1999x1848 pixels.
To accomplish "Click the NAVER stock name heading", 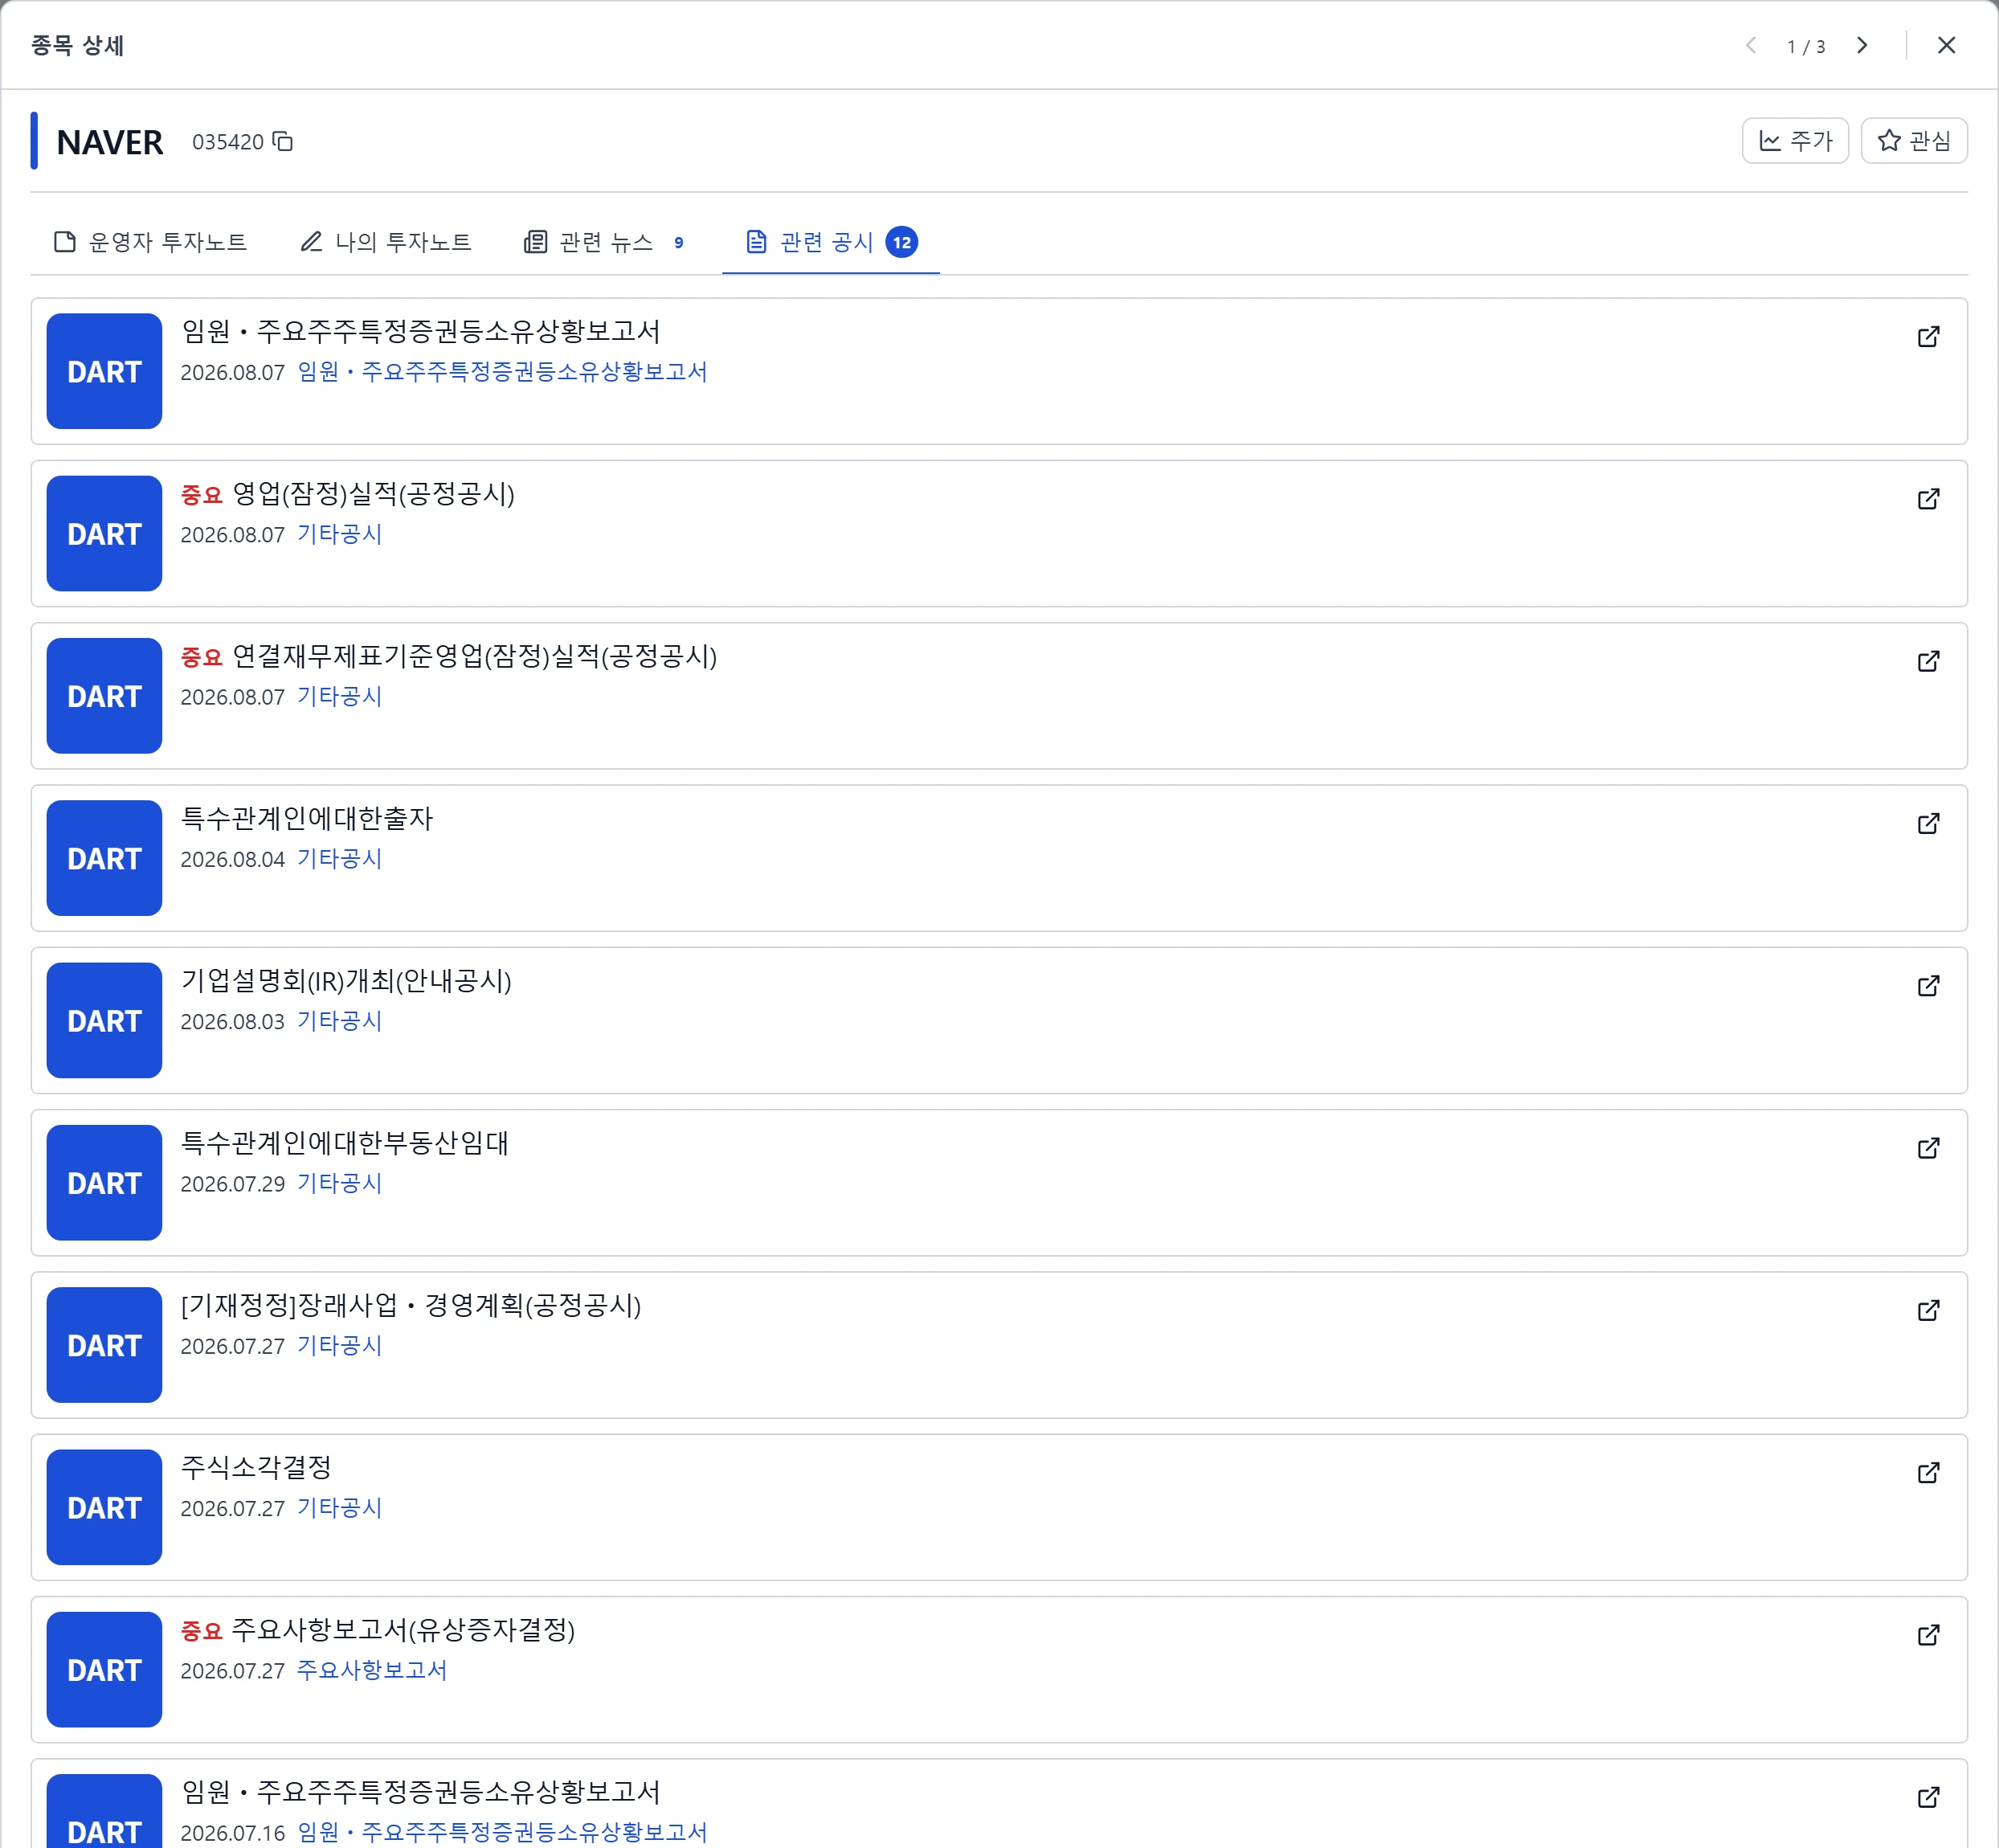I will (109, 142).
